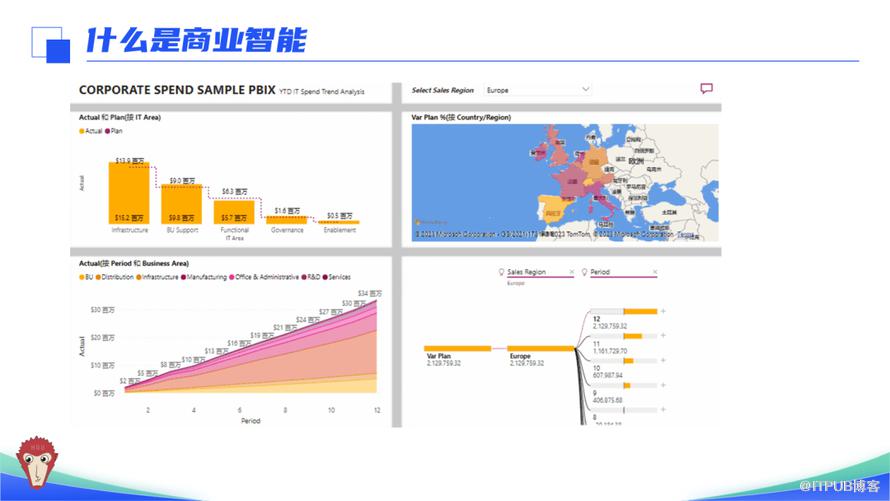Click the Services legend item
The image size is (890, 501).
click(x=337, y=277)
